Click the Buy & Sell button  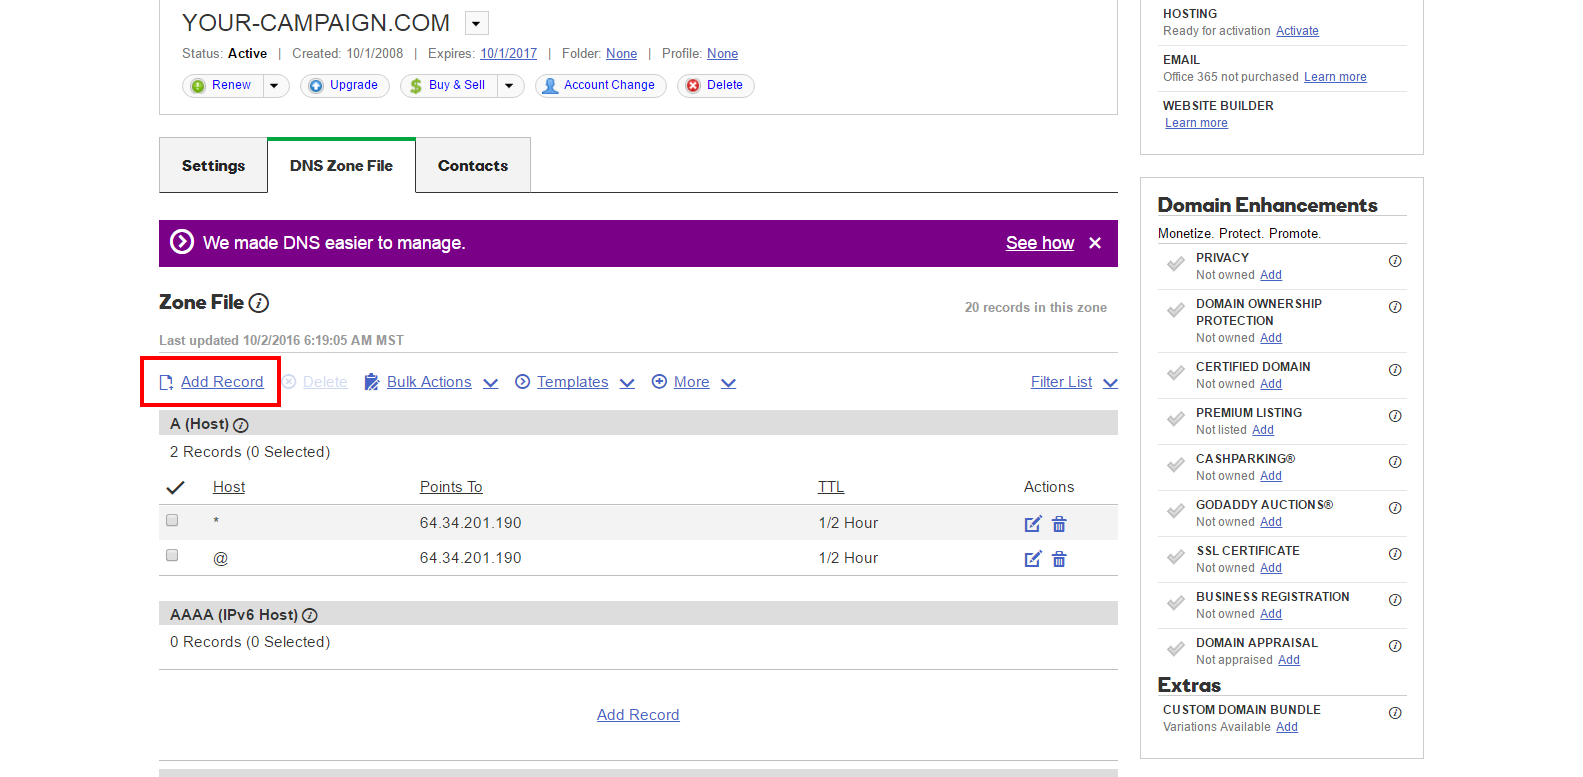pyautogui.click(x=449, y=86)
